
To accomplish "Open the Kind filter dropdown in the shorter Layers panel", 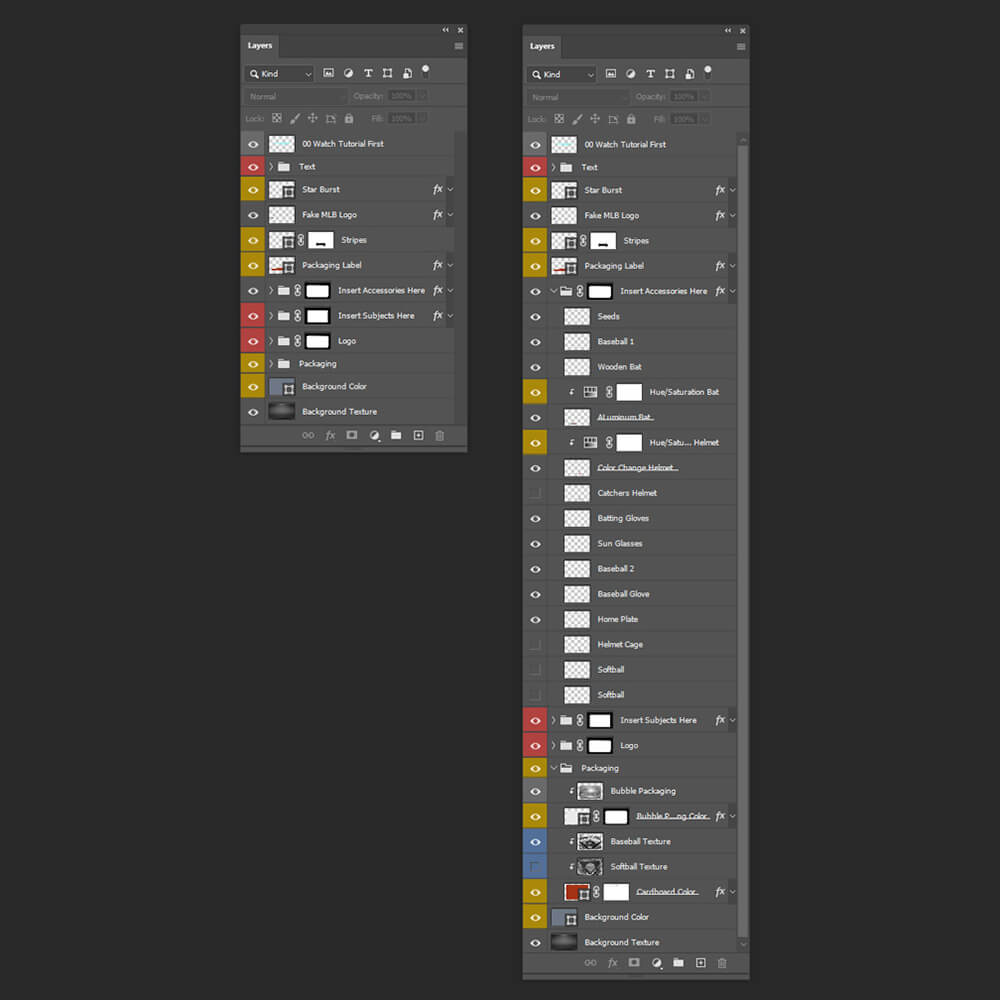I will 279,73.
